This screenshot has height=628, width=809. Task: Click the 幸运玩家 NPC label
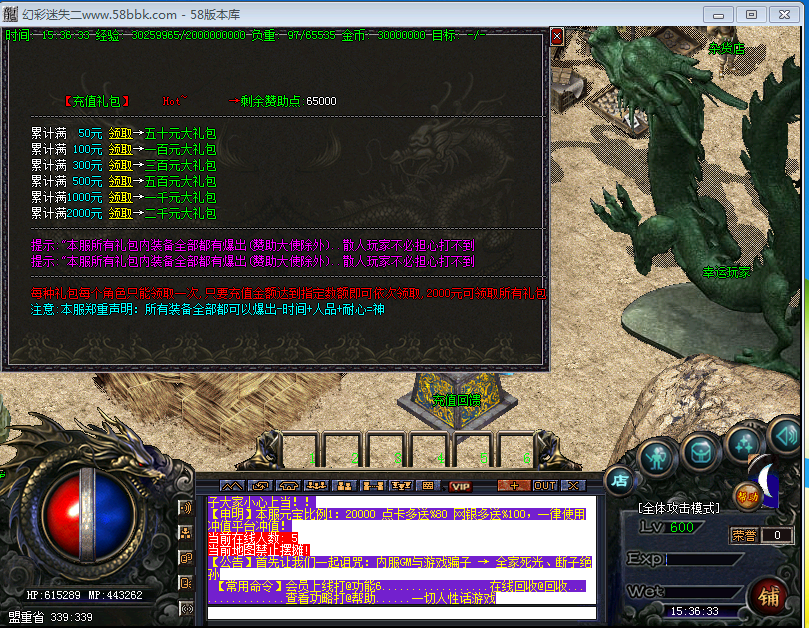coord(726,272)
